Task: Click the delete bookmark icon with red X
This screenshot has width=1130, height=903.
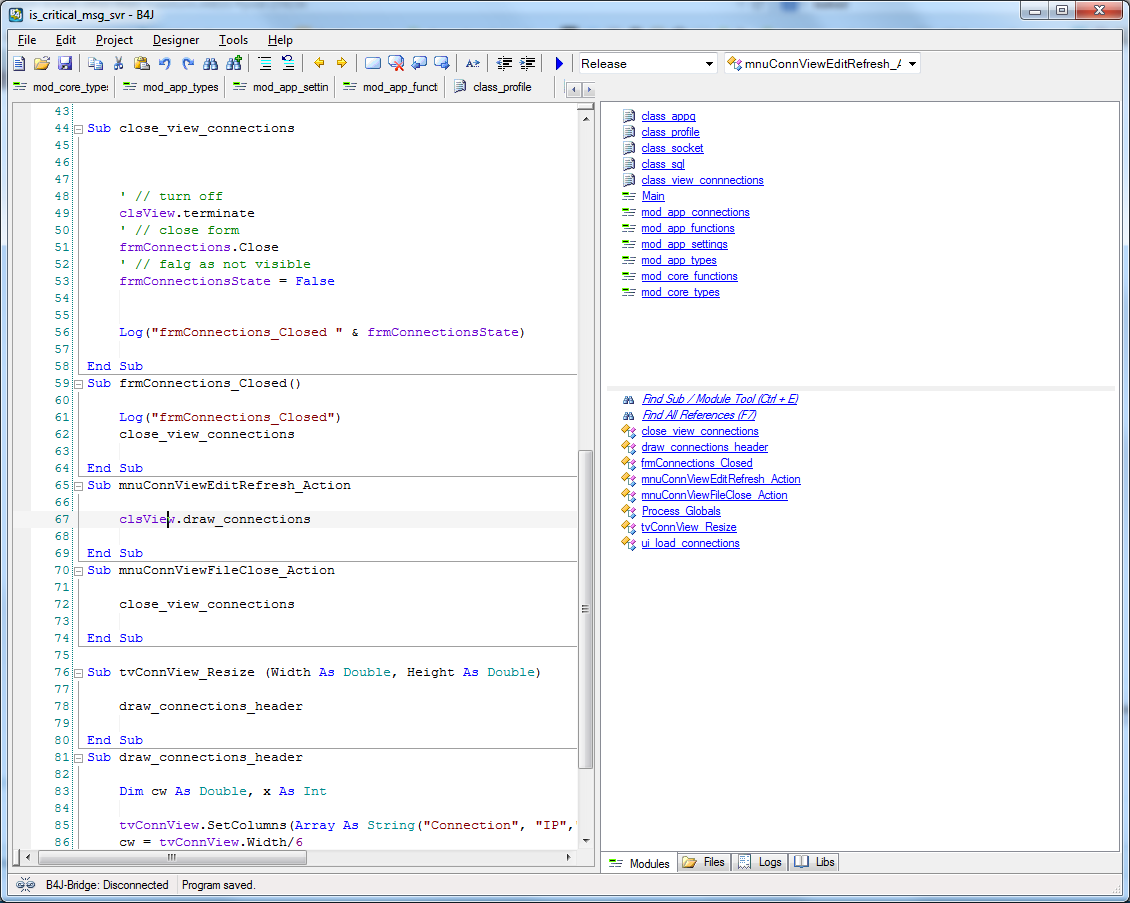Action: click(396, 63)
